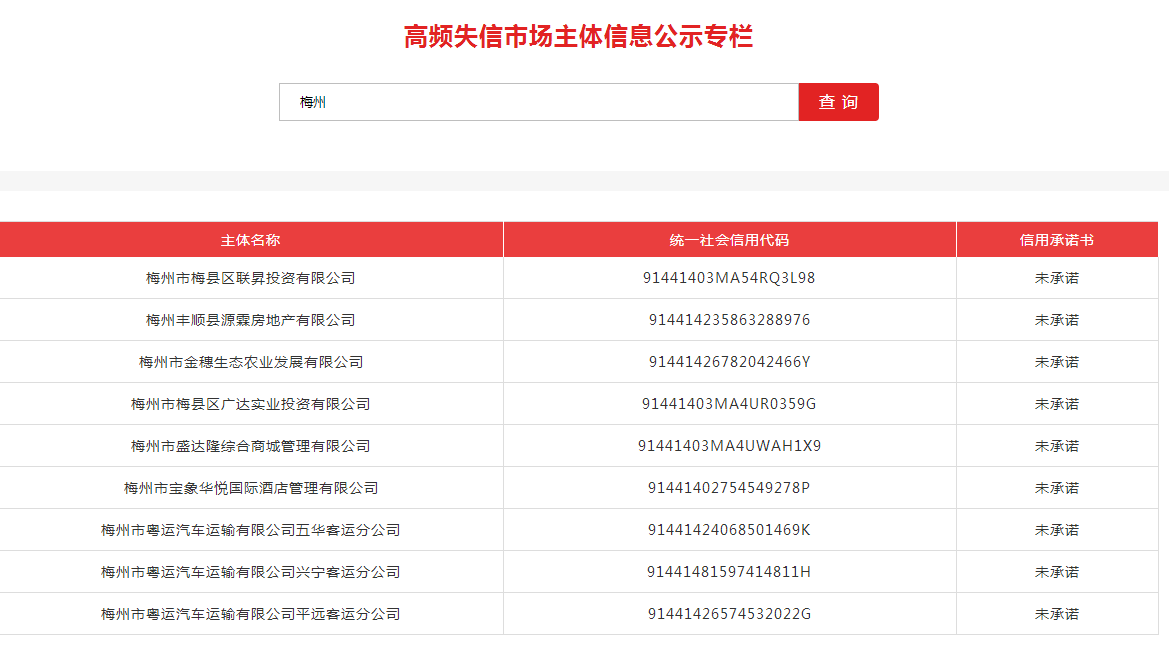
Task: Select 梅州市金穗生态农业发展有限公司 row name
Action: [x=251, y=362]
